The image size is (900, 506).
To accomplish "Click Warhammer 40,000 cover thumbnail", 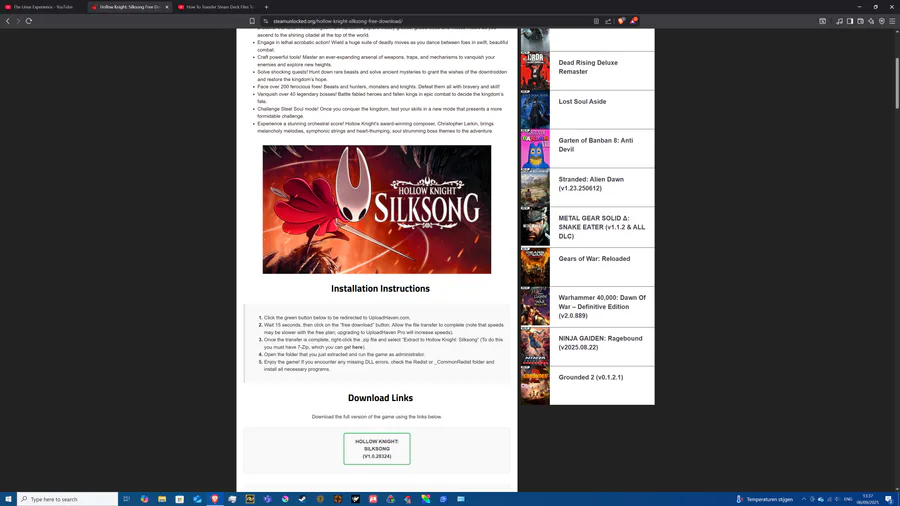I will pyautogui.click(x=535, y=306).
